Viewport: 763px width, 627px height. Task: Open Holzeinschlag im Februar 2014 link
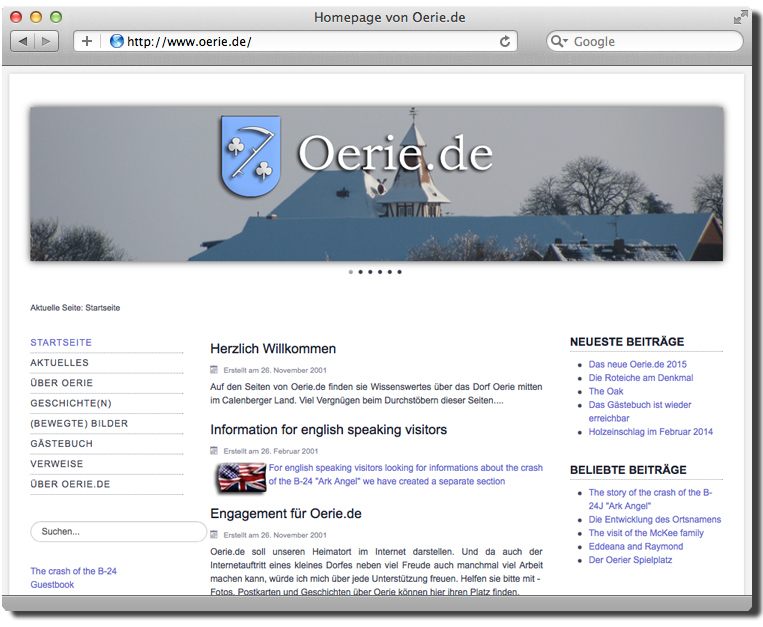tap(651, 431)
